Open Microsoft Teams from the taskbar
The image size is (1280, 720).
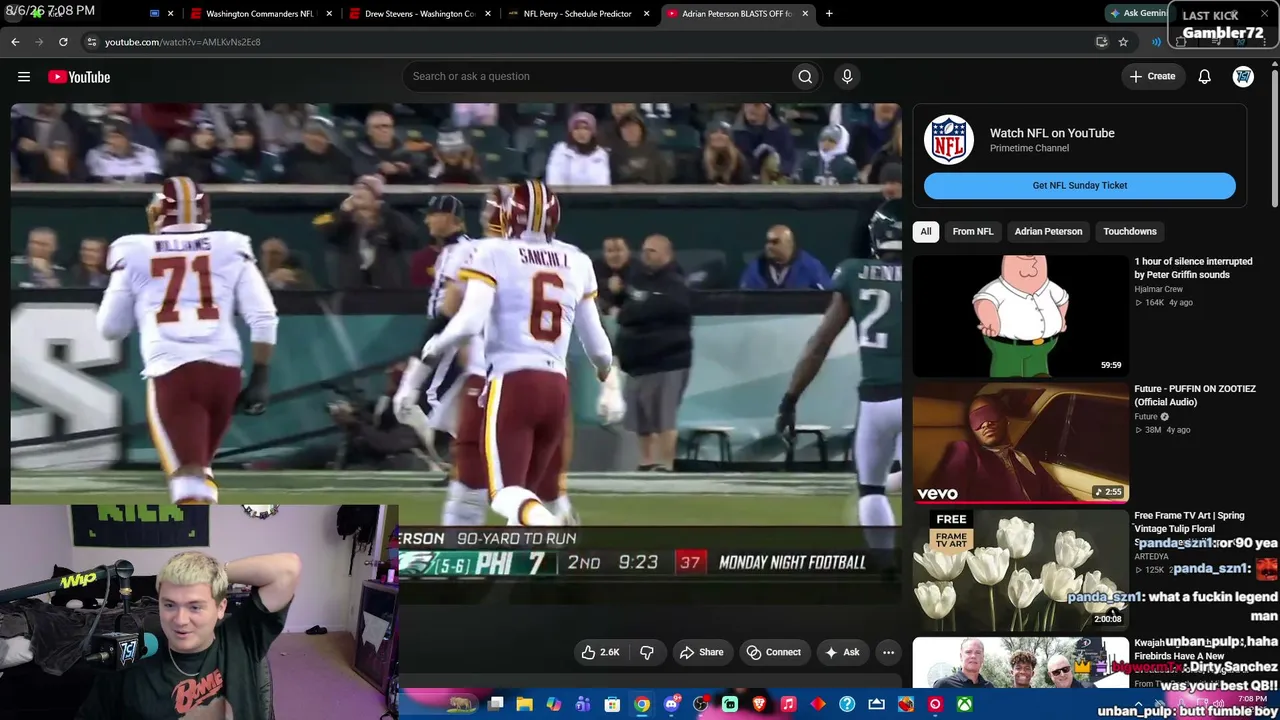tap(583, 704)
